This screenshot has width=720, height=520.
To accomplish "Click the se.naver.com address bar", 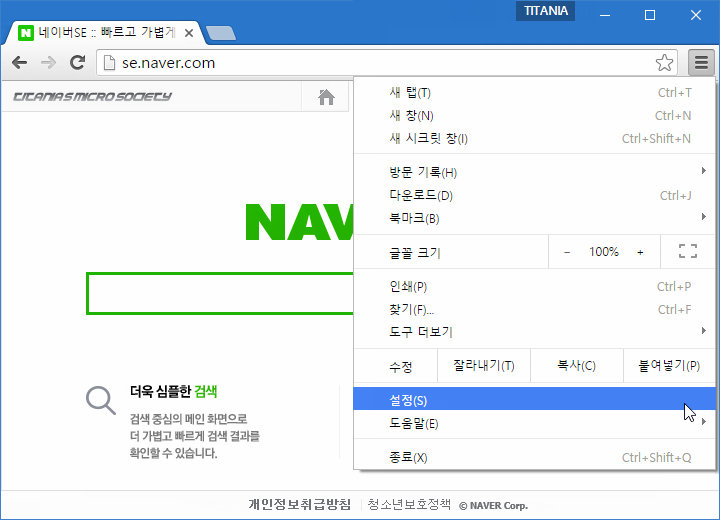I will (x=387, y=62).
